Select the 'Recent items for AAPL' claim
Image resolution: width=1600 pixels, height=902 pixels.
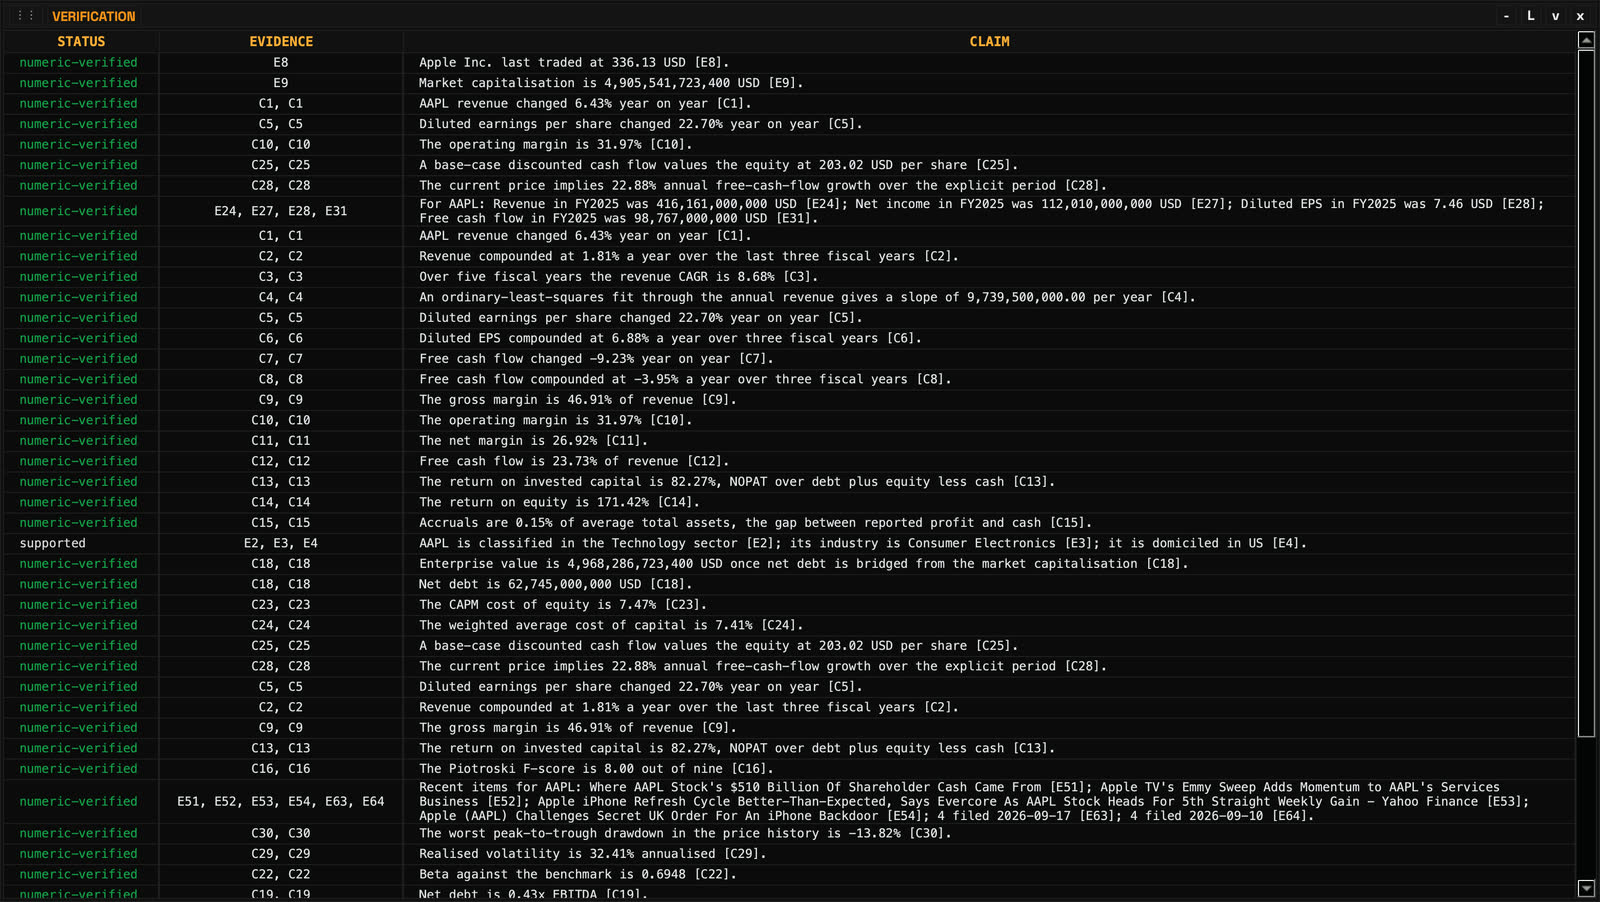(974, 801)
